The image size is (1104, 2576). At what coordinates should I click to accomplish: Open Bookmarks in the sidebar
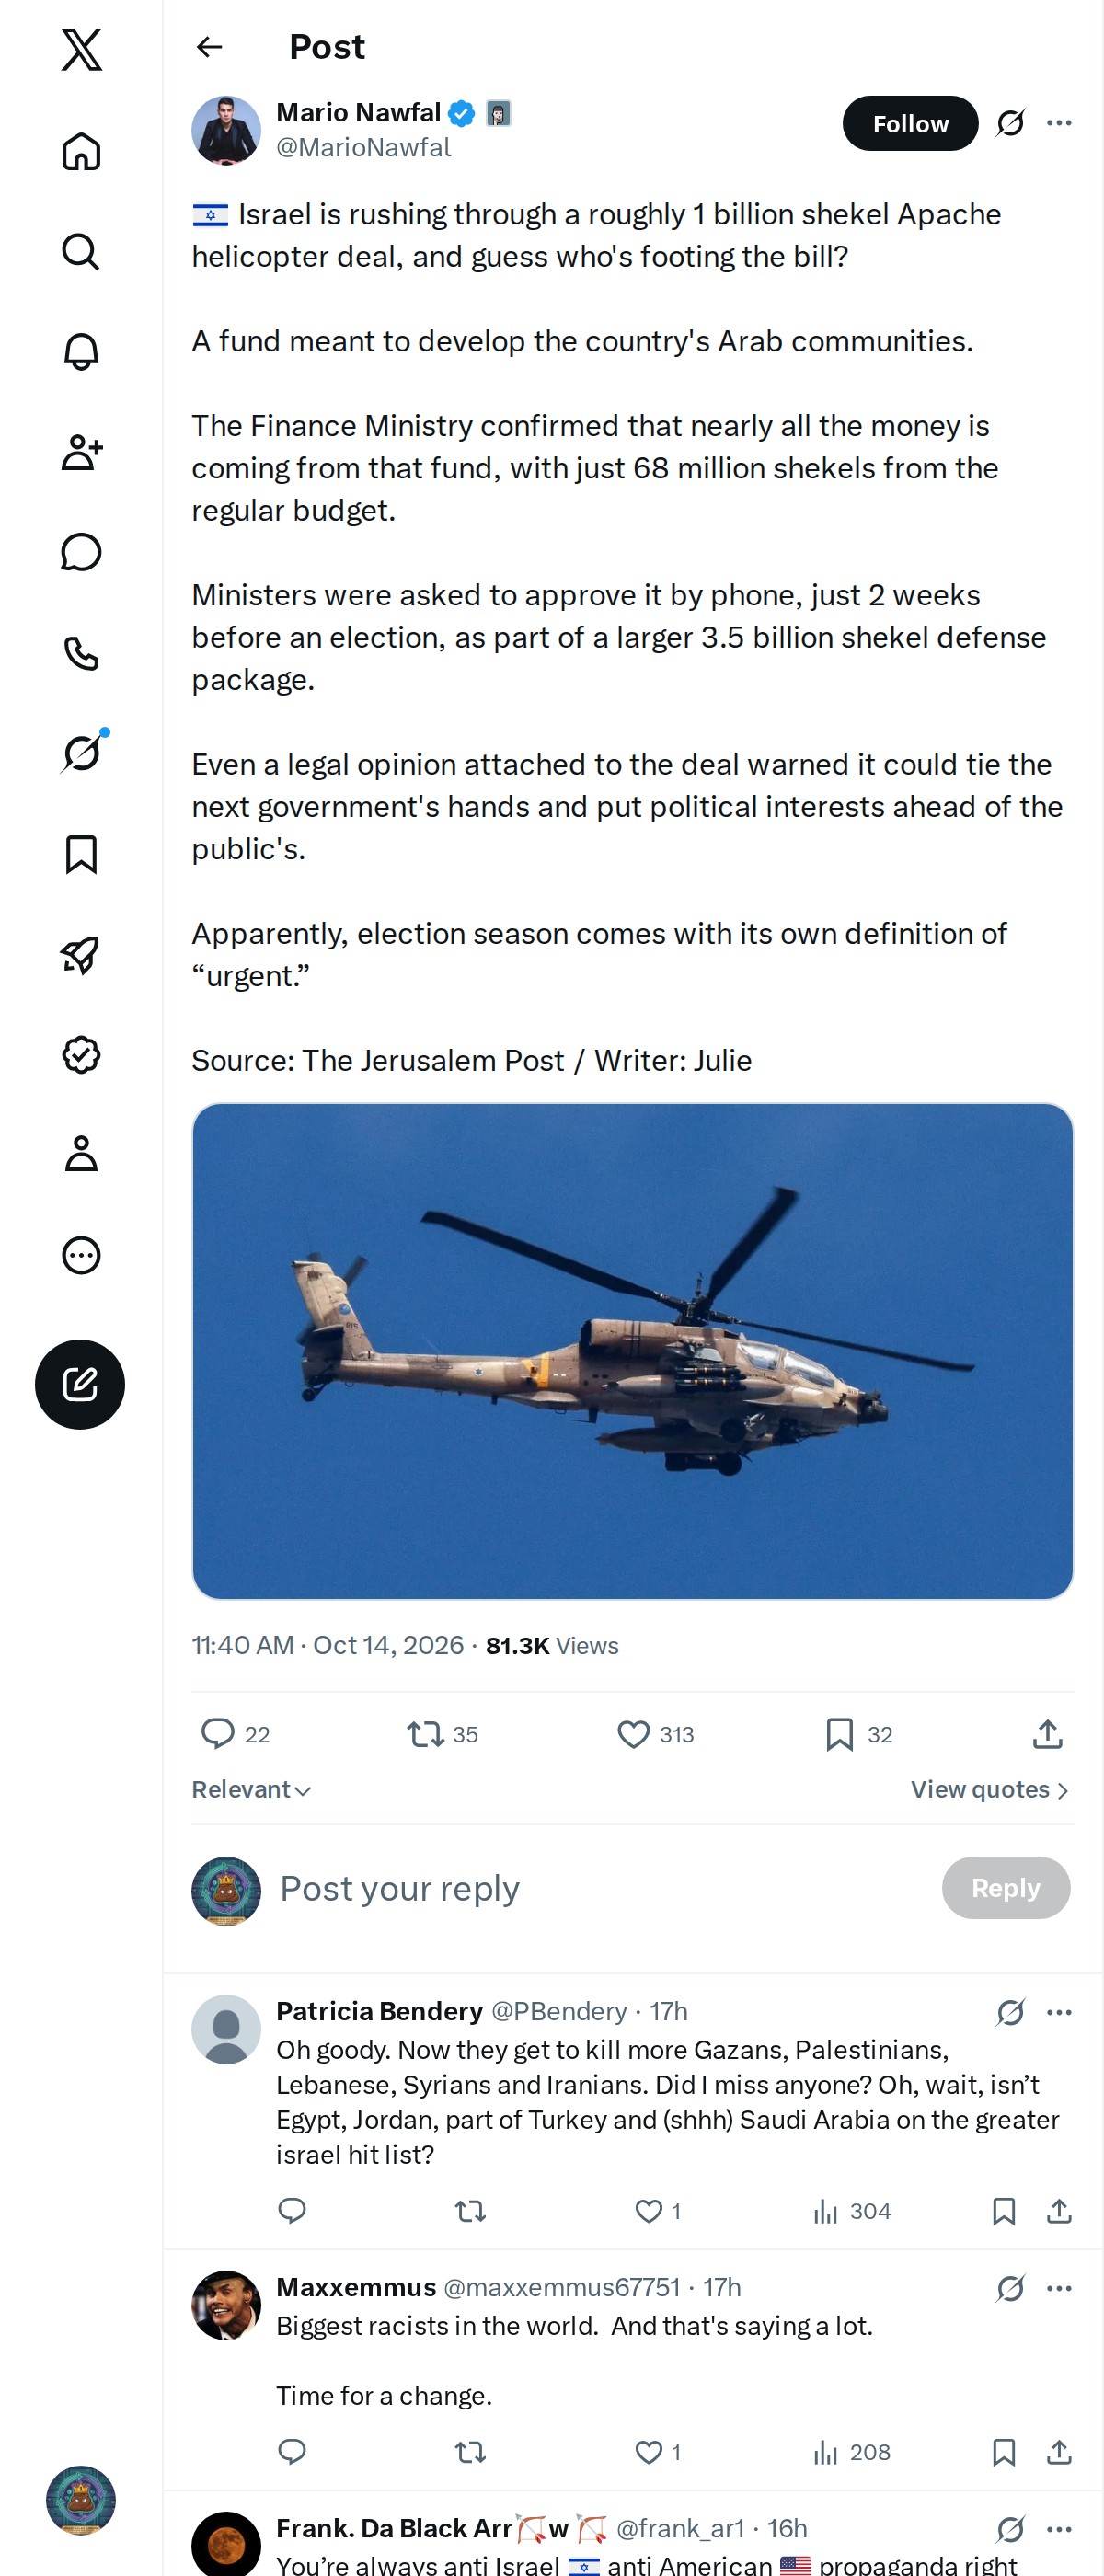point(81,854)
